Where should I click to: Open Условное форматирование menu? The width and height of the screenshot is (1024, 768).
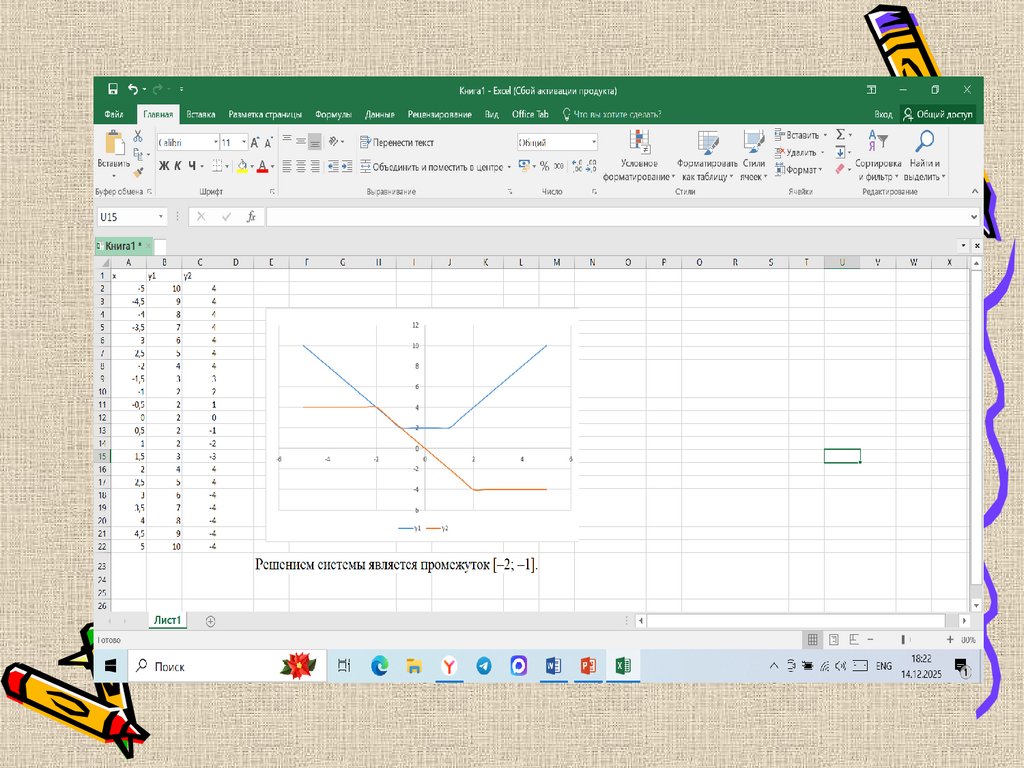[x=639, y=155]
